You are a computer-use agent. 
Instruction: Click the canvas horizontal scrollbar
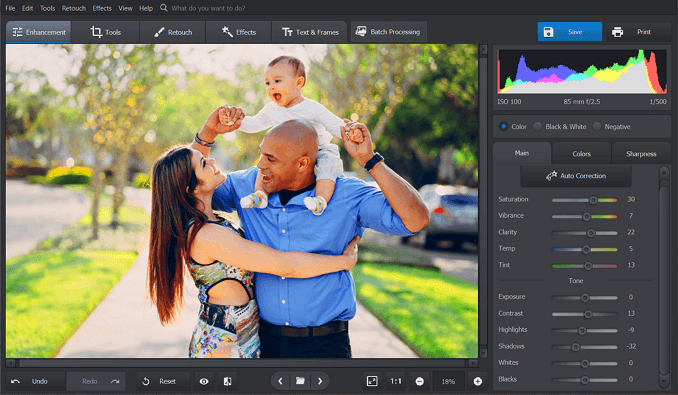click(x=242, y=363)
